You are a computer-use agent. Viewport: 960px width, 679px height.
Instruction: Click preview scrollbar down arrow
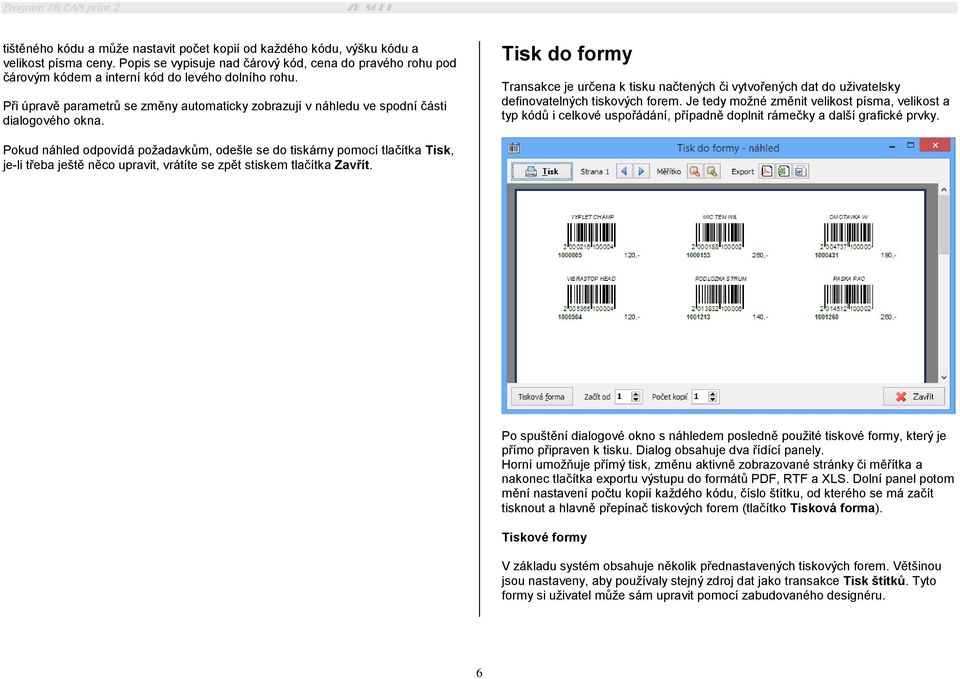click(943, 378)
